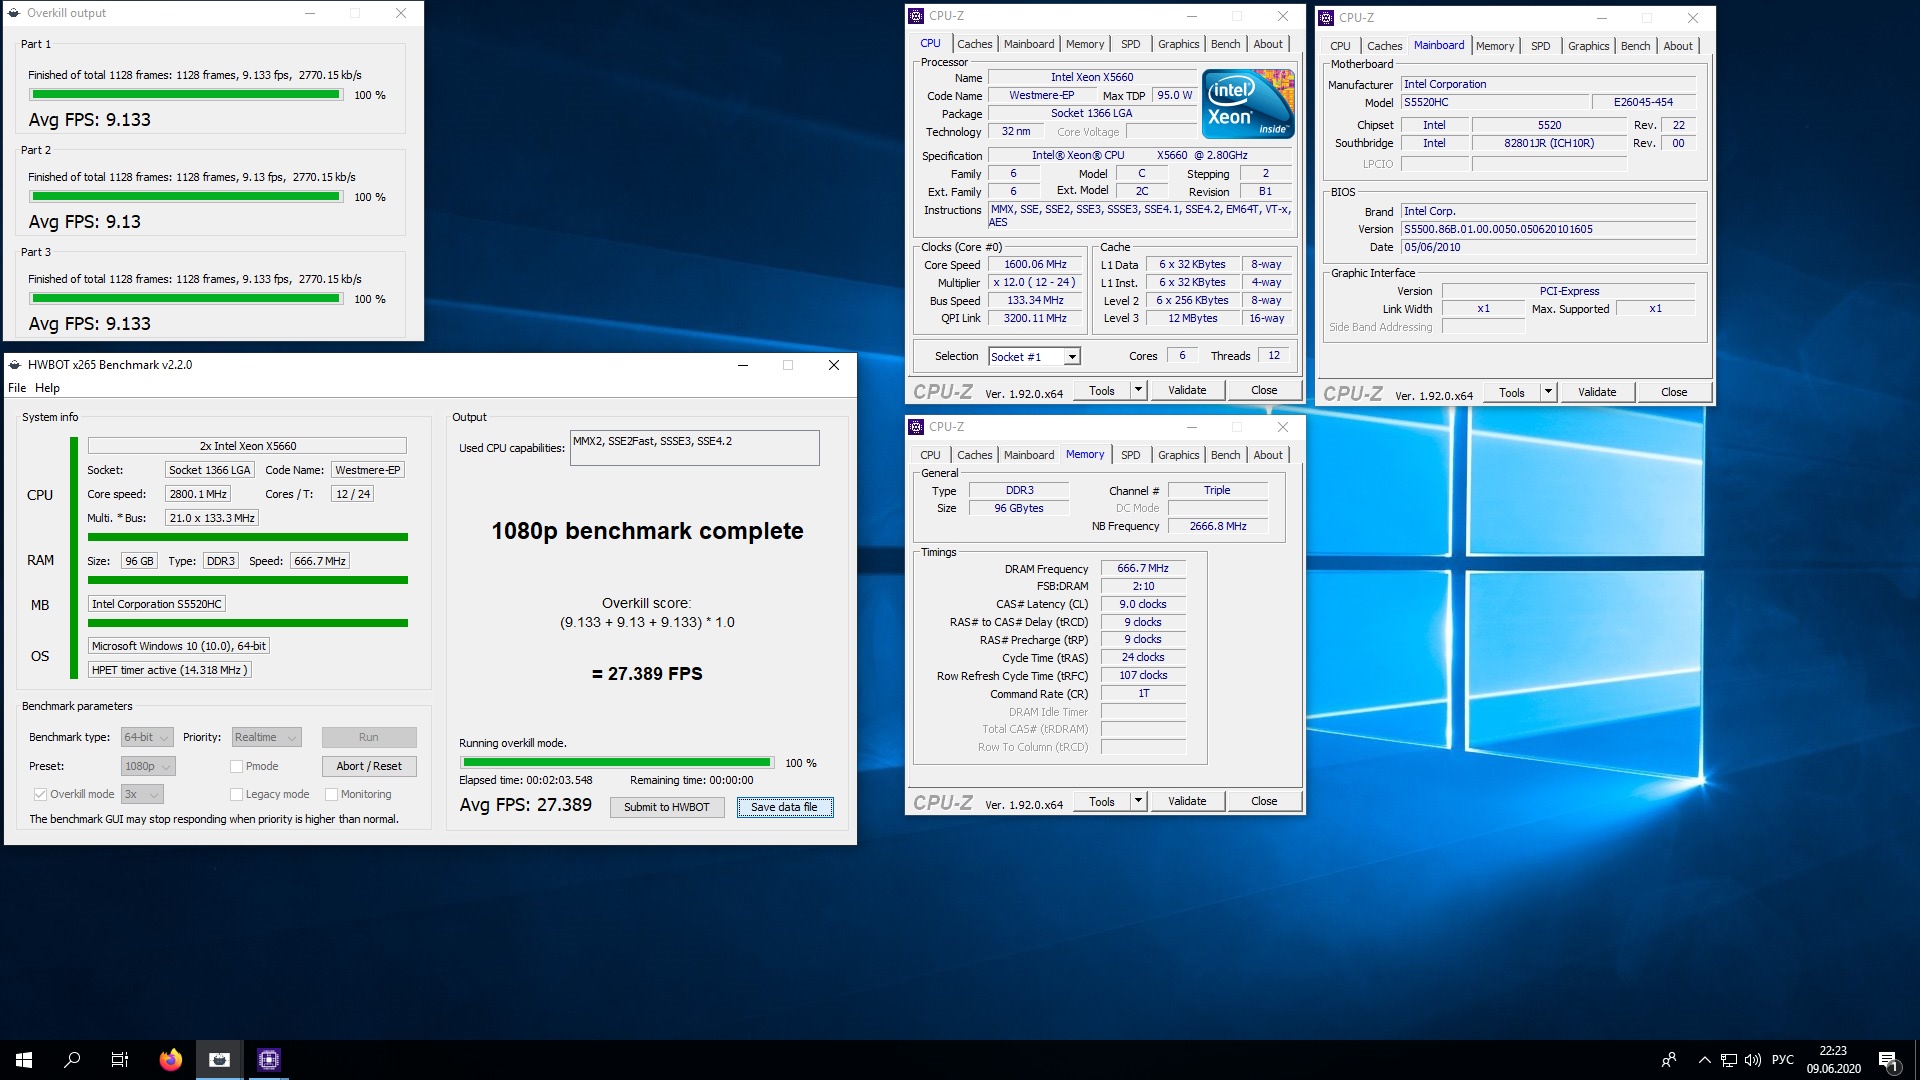Minimize the CPU-Z Memory window
The height and width of the screenshot is (1080, 1920).
point(1191,427)
